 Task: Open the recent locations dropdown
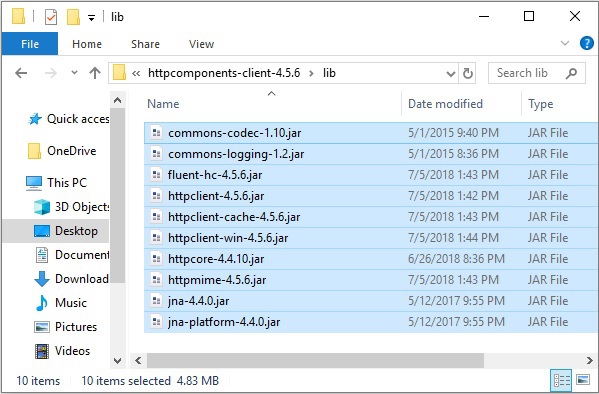(74, 72)
